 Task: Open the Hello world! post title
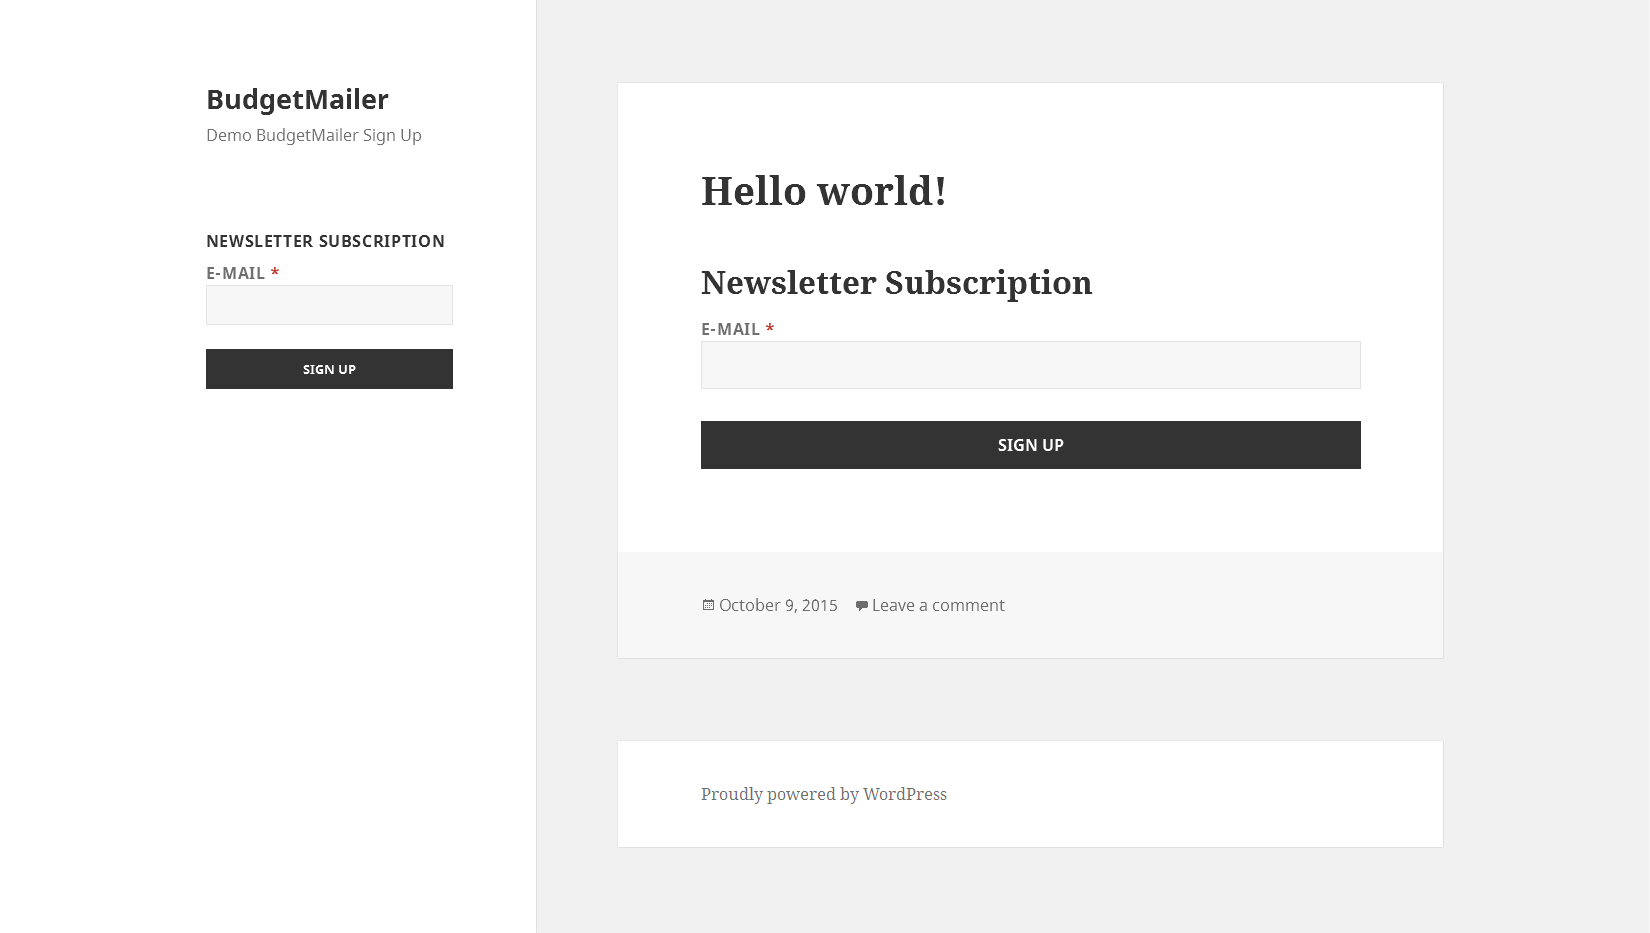click(823, 191)
